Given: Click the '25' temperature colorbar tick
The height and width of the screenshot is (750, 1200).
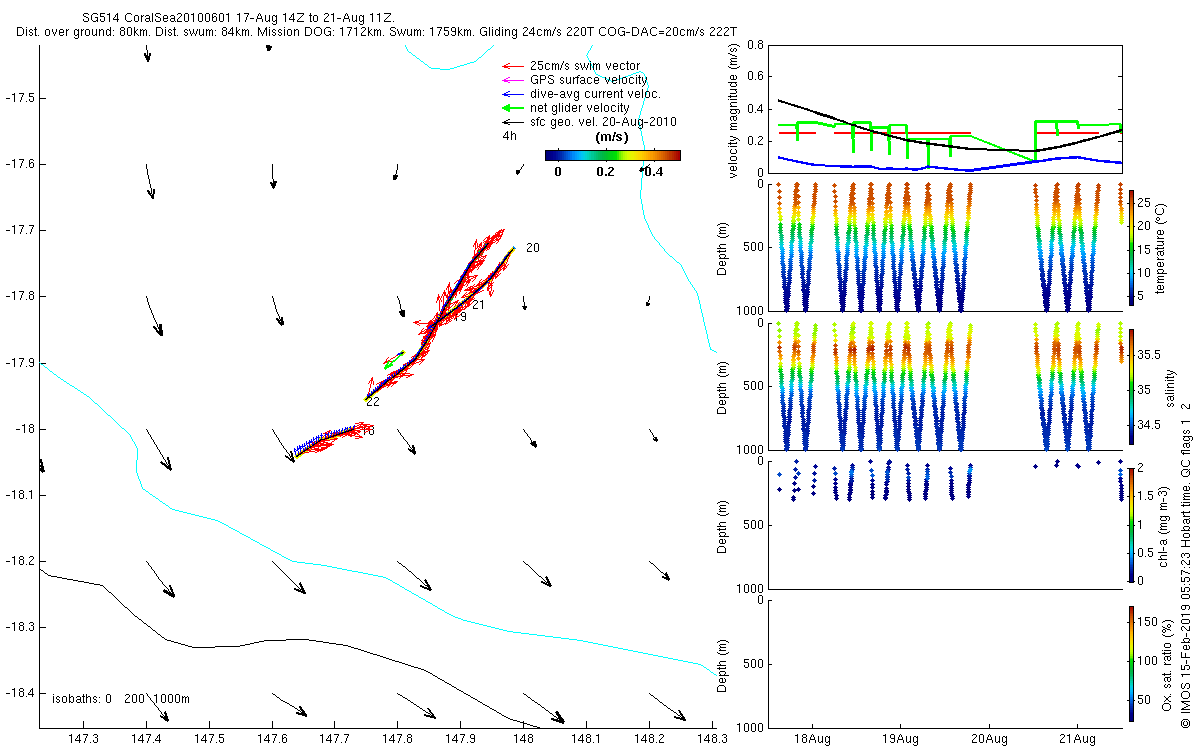Looking at the screenshot, I should [x=1144, y=201].
